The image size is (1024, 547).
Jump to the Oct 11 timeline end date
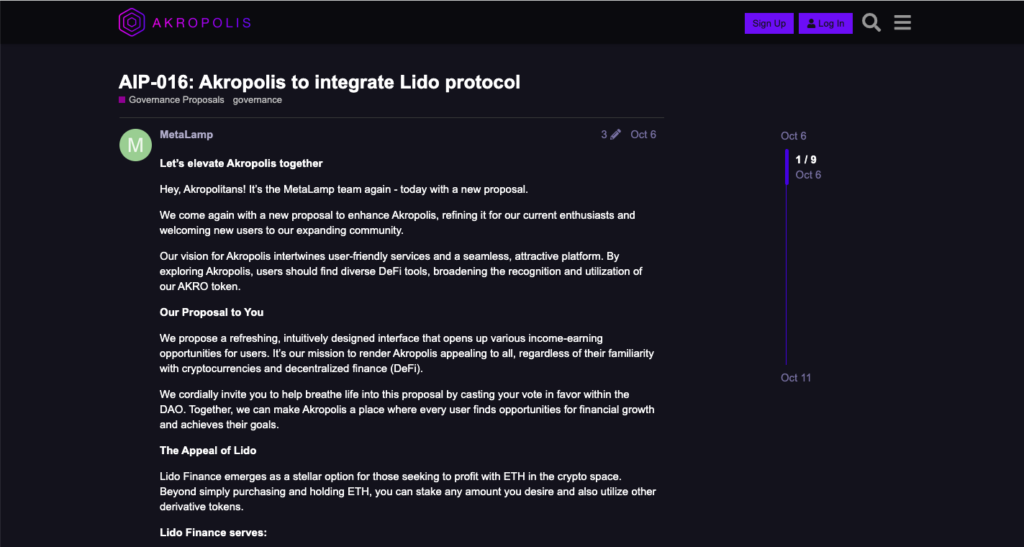796,378
